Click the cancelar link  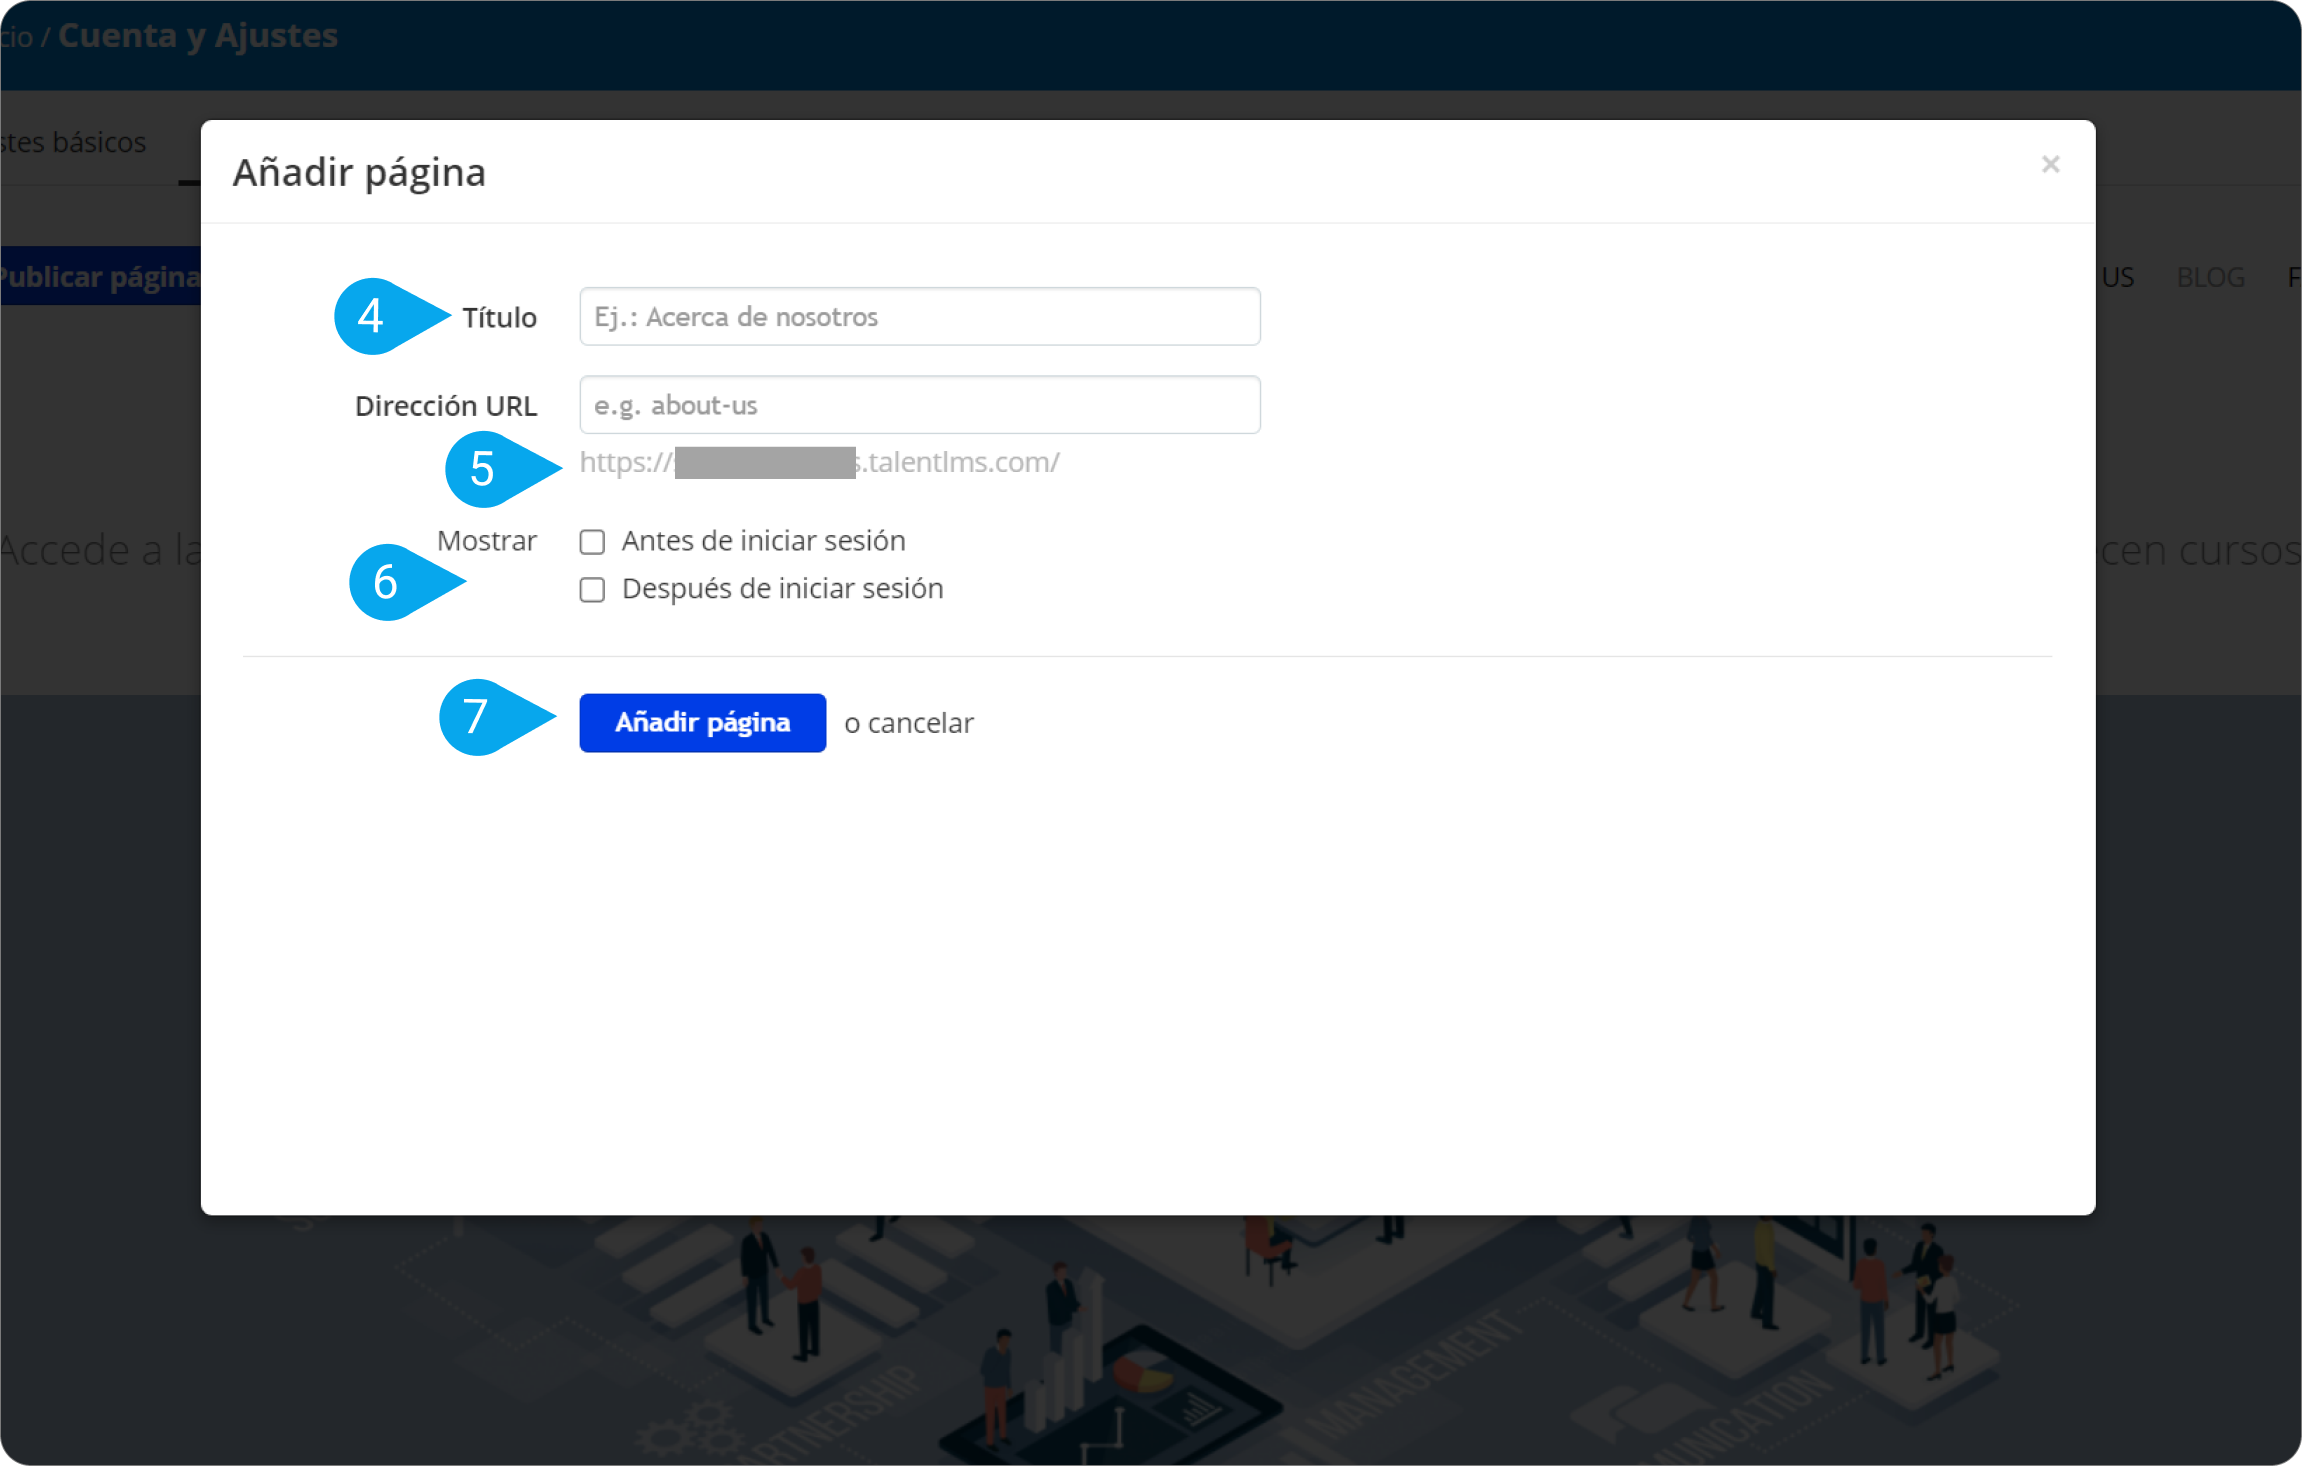921,723
